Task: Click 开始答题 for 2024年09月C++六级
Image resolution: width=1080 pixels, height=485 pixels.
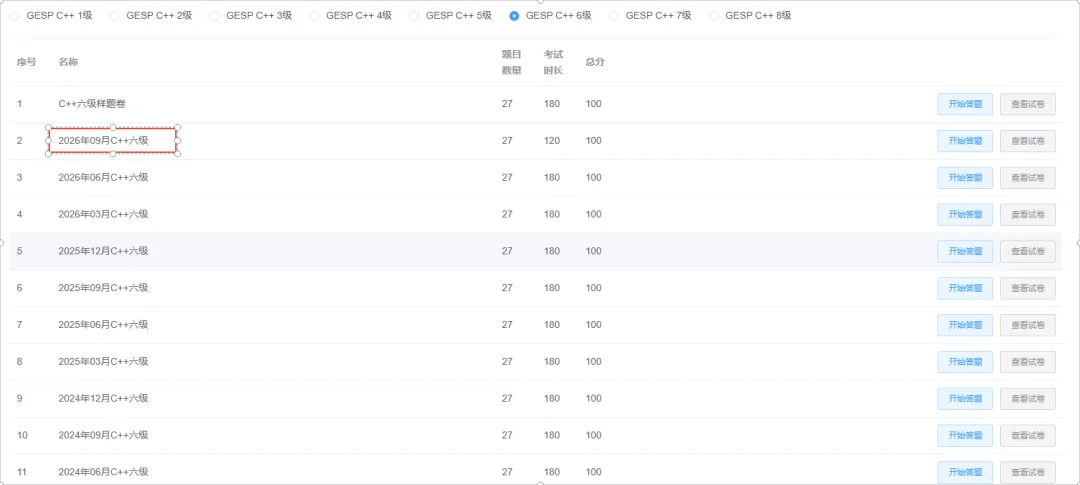Action: coord(964,435)
